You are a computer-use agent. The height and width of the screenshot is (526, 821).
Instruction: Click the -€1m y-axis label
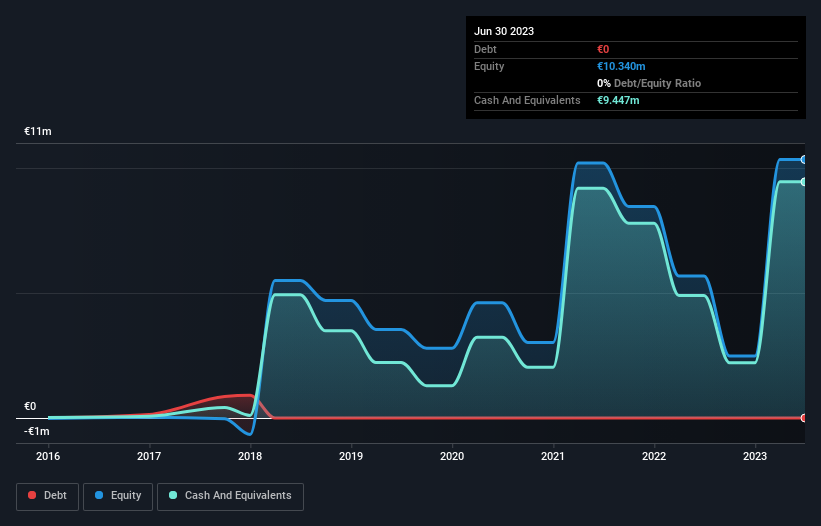pos(37,431)
